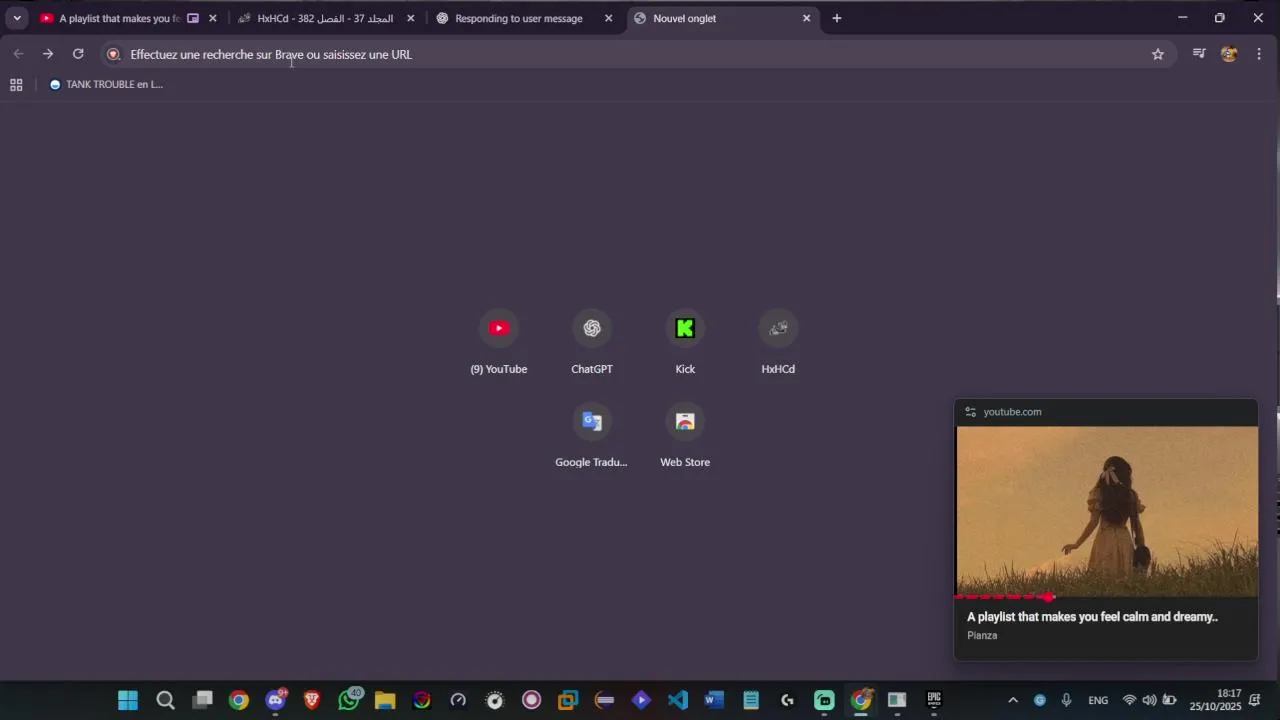Screen dimensions: 1280x720
Task: Click the microphone tray icon
Action: pyautogui.click(x=1066, y=700)
